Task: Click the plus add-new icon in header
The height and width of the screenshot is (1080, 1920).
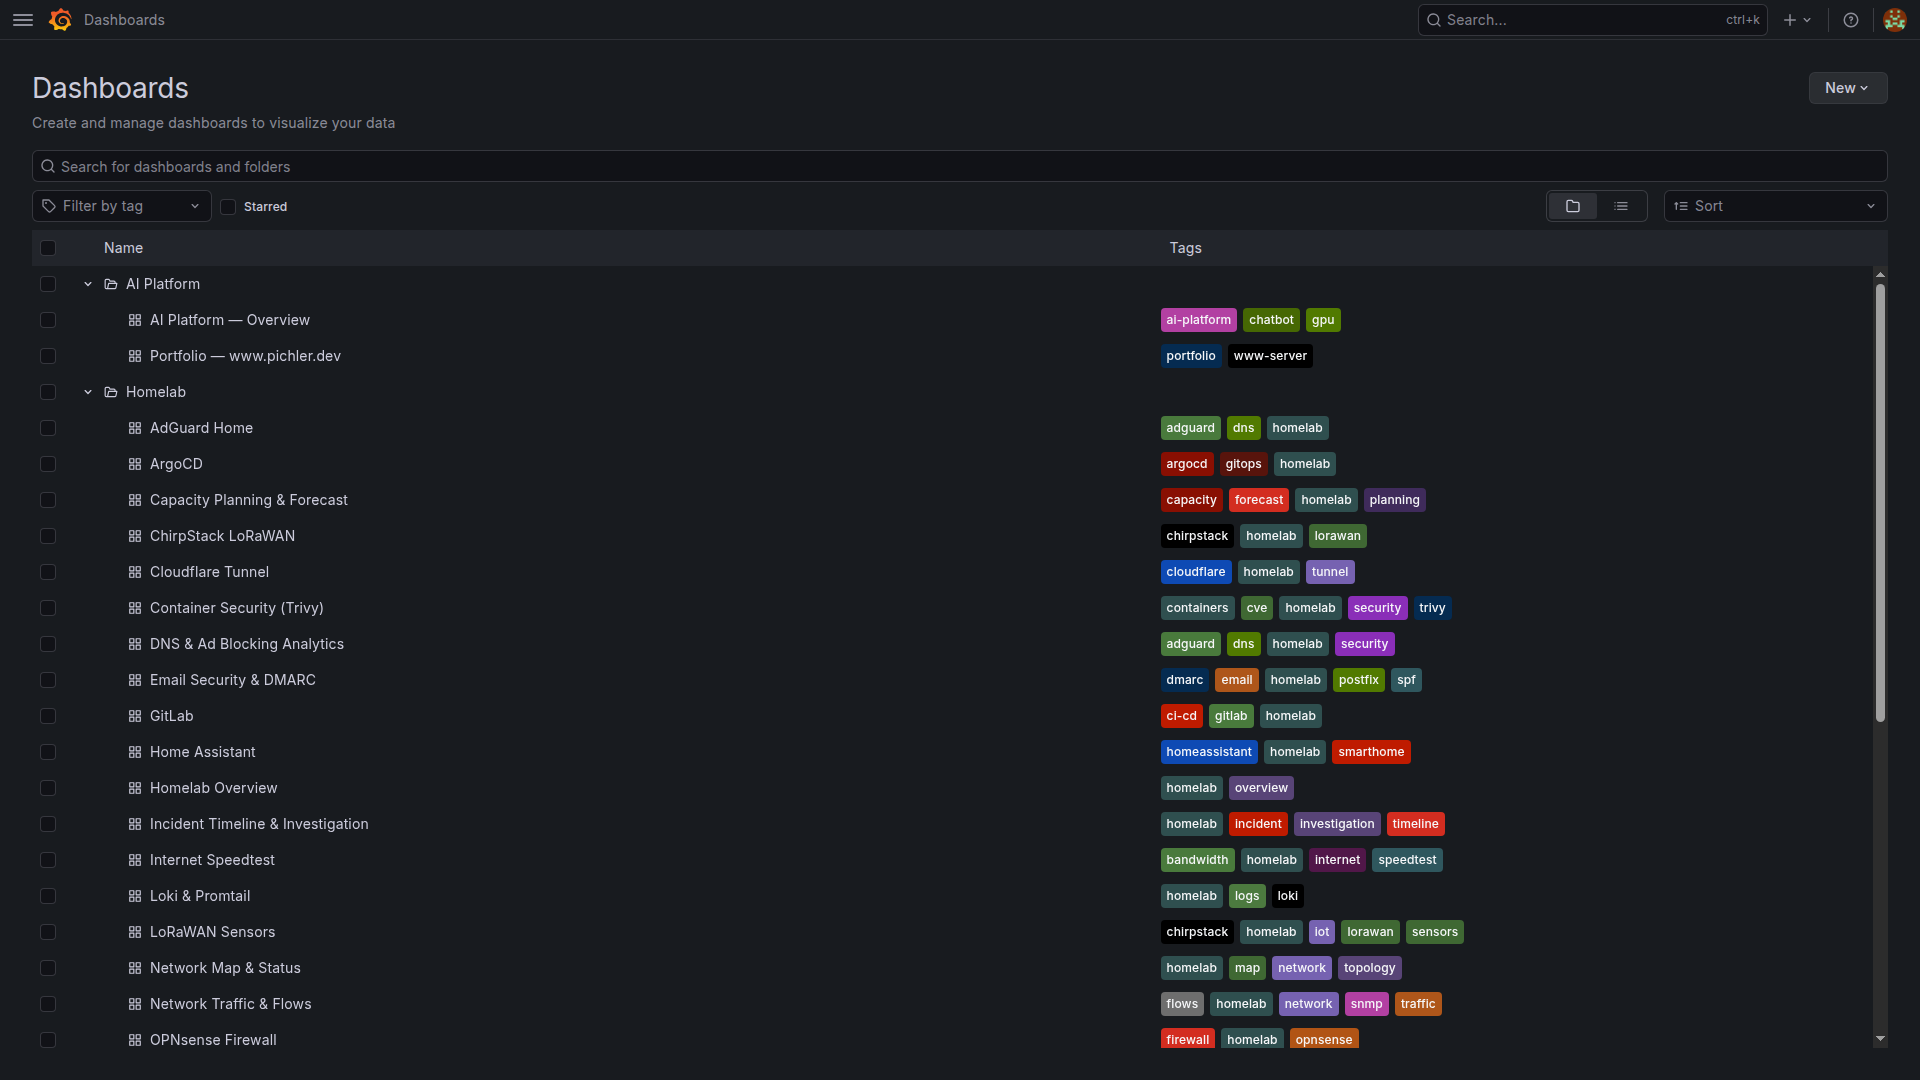Action: click(1790, 20)
